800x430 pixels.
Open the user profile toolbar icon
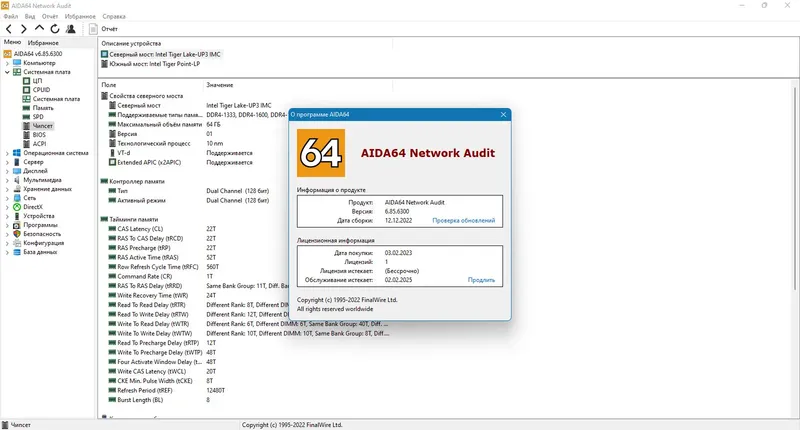[71, 29]
